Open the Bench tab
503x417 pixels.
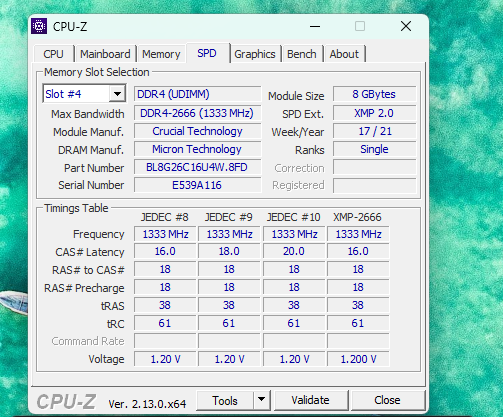[302, 54]
